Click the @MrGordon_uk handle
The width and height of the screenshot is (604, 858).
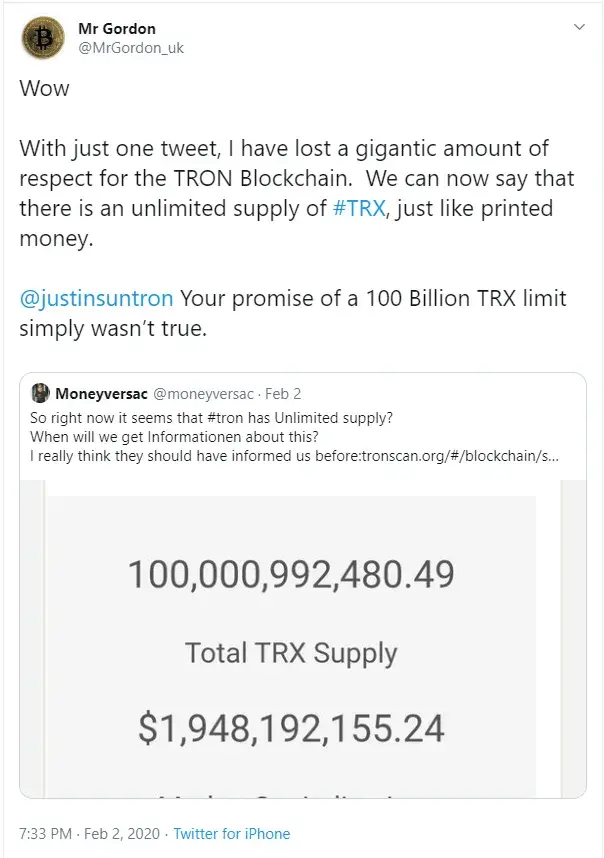point(131,48)
